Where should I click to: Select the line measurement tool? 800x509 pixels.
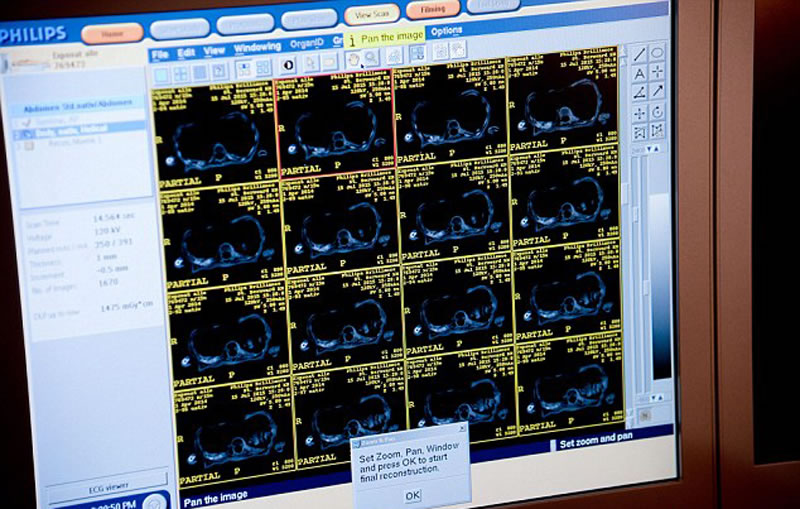point(639,53)
